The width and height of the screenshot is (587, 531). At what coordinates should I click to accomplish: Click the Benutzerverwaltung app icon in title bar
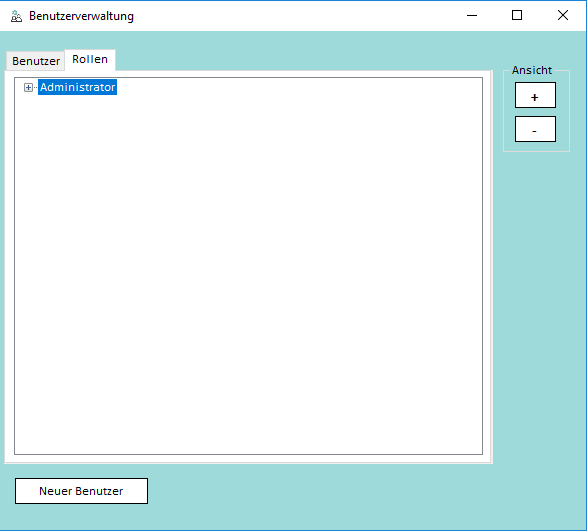click(x=16, y=16)
